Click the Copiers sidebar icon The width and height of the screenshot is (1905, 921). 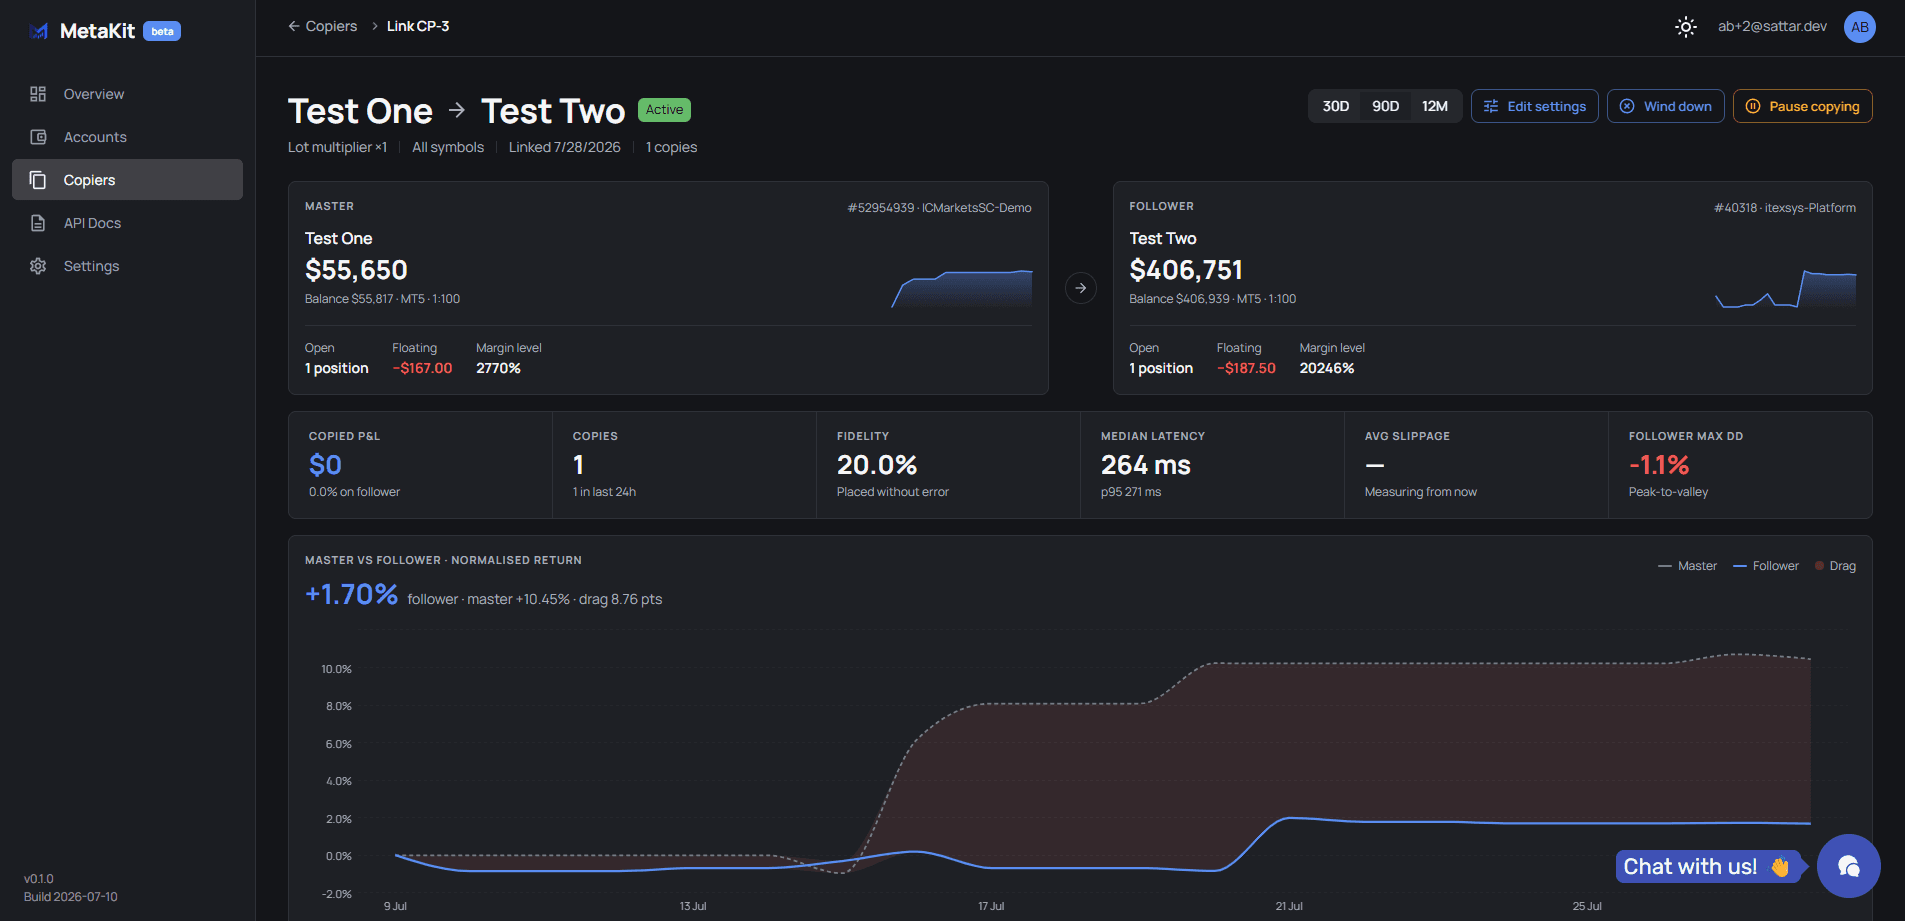[38, 180]
